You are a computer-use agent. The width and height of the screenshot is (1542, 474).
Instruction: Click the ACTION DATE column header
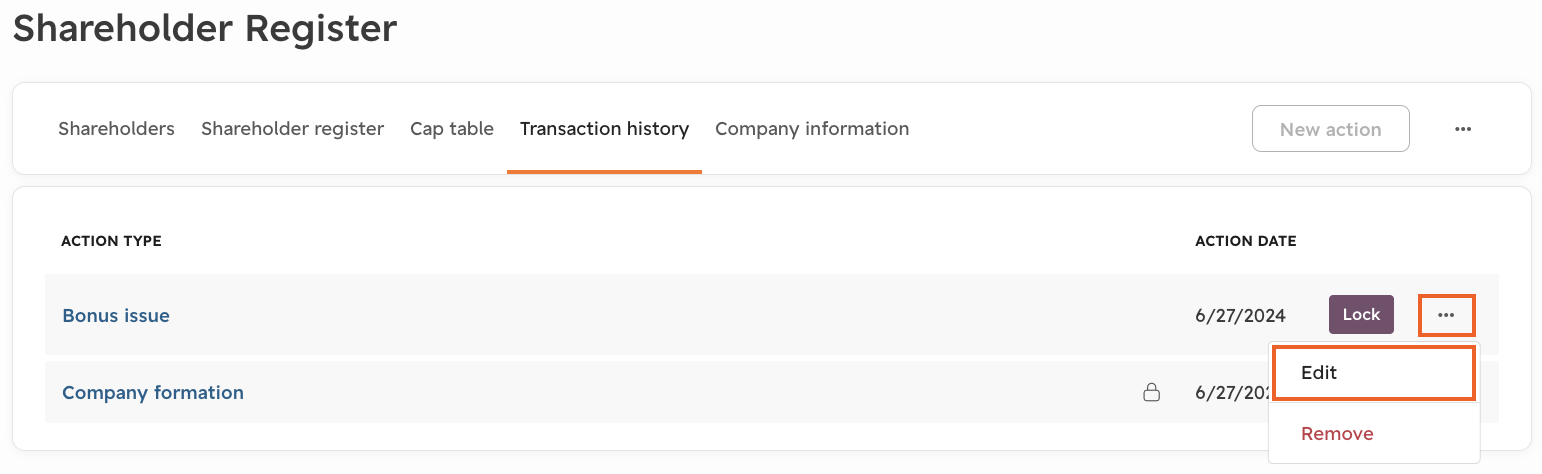[1245, 241]
